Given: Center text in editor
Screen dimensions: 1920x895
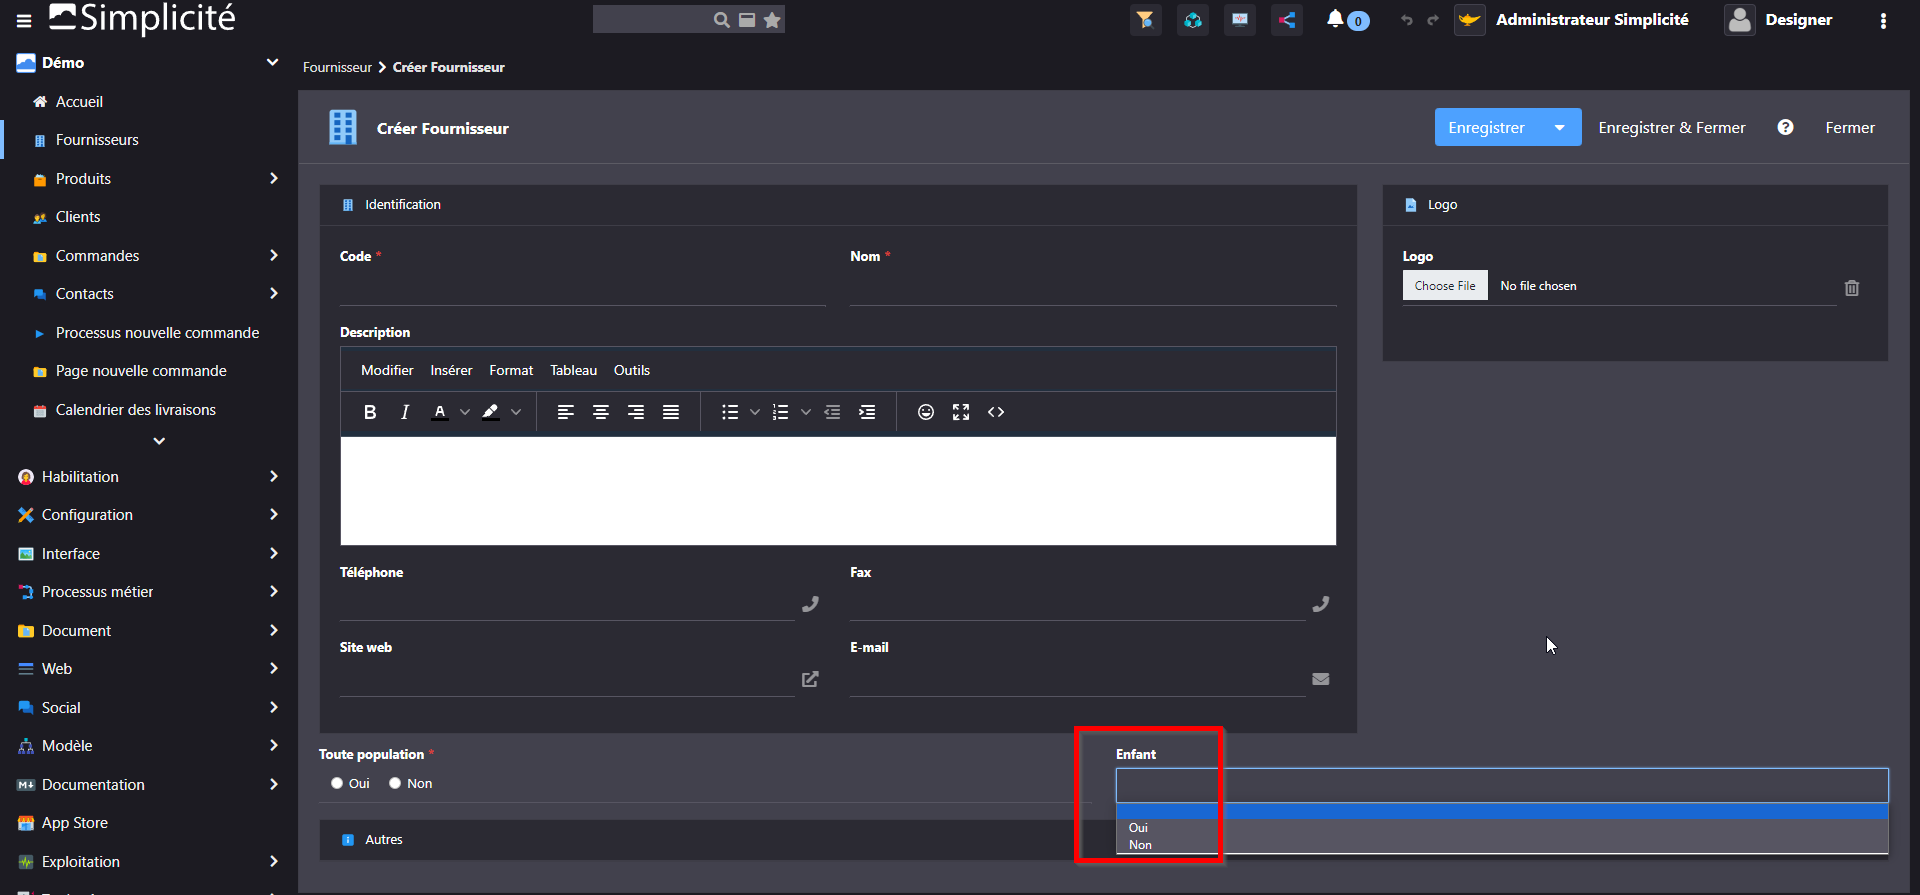Looking at the screenshot, I should 601,412.
